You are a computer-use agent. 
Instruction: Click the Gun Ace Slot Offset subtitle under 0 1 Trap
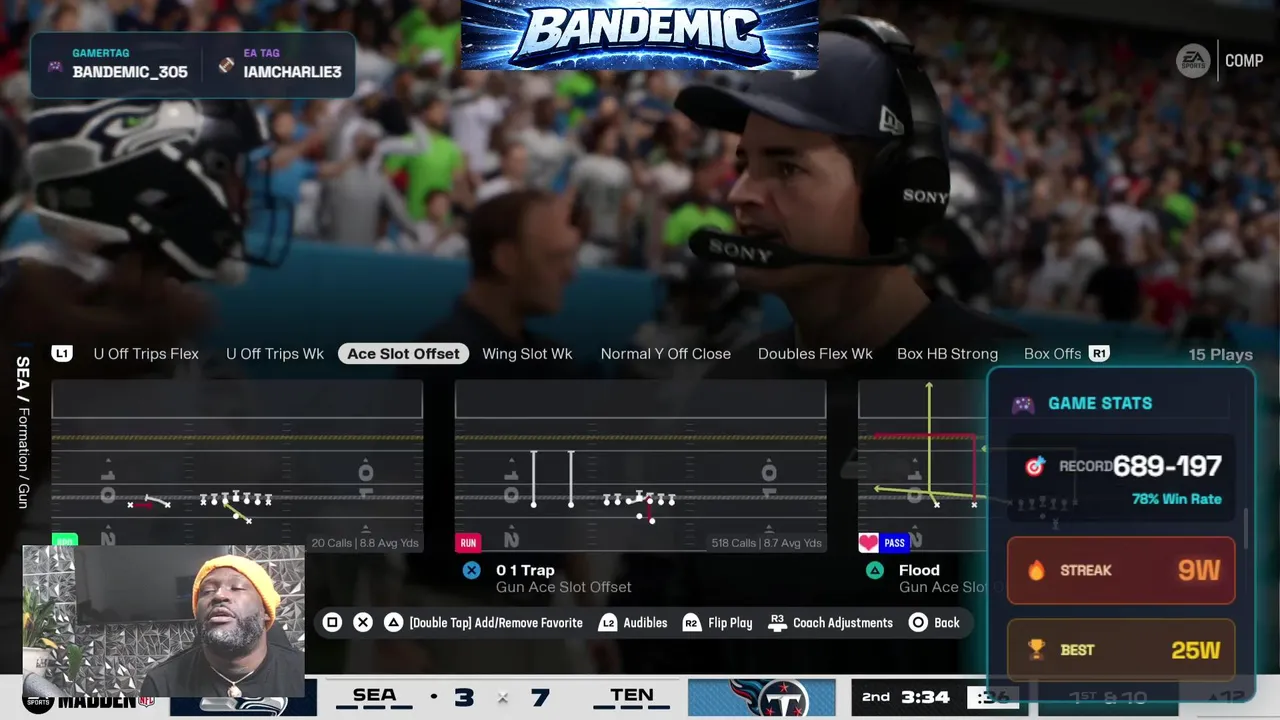pyautogui.click(x=563, y=588)
